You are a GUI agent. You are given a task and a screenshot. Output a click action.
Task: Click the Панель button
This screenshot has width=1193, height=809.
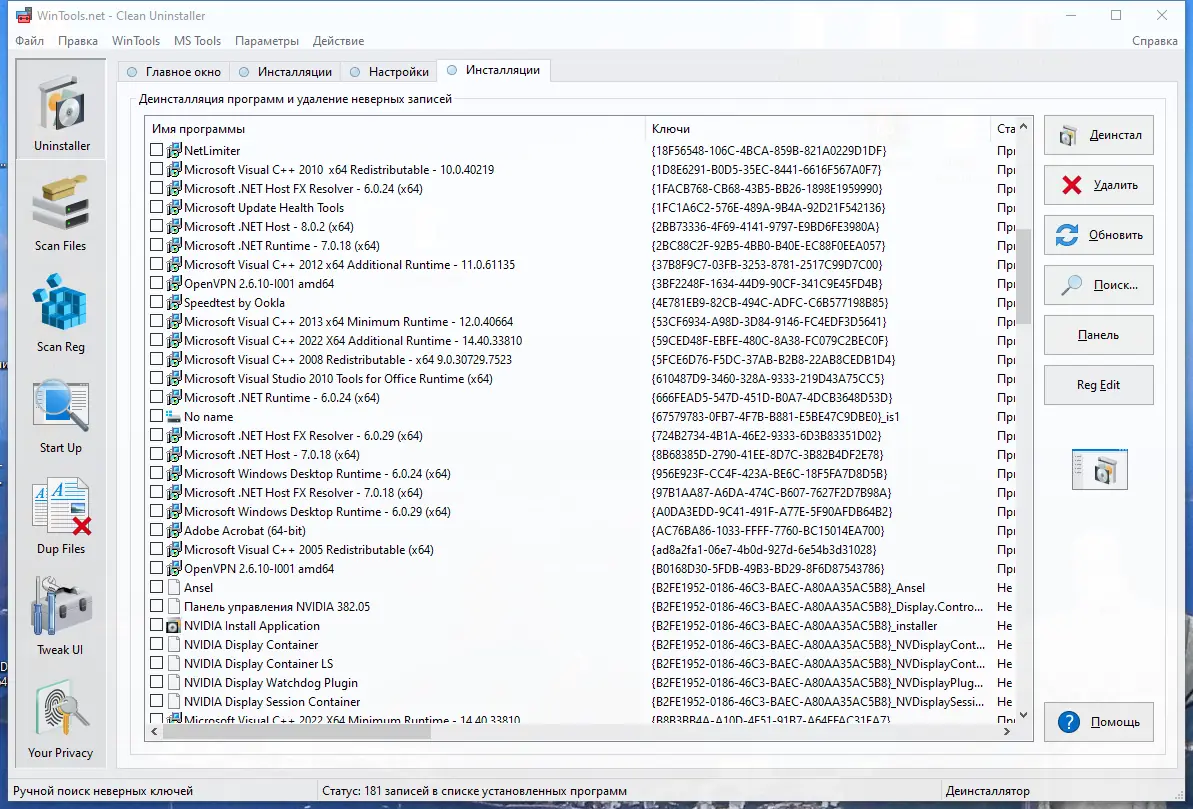pyautogui.click(x=1099, y=335)
